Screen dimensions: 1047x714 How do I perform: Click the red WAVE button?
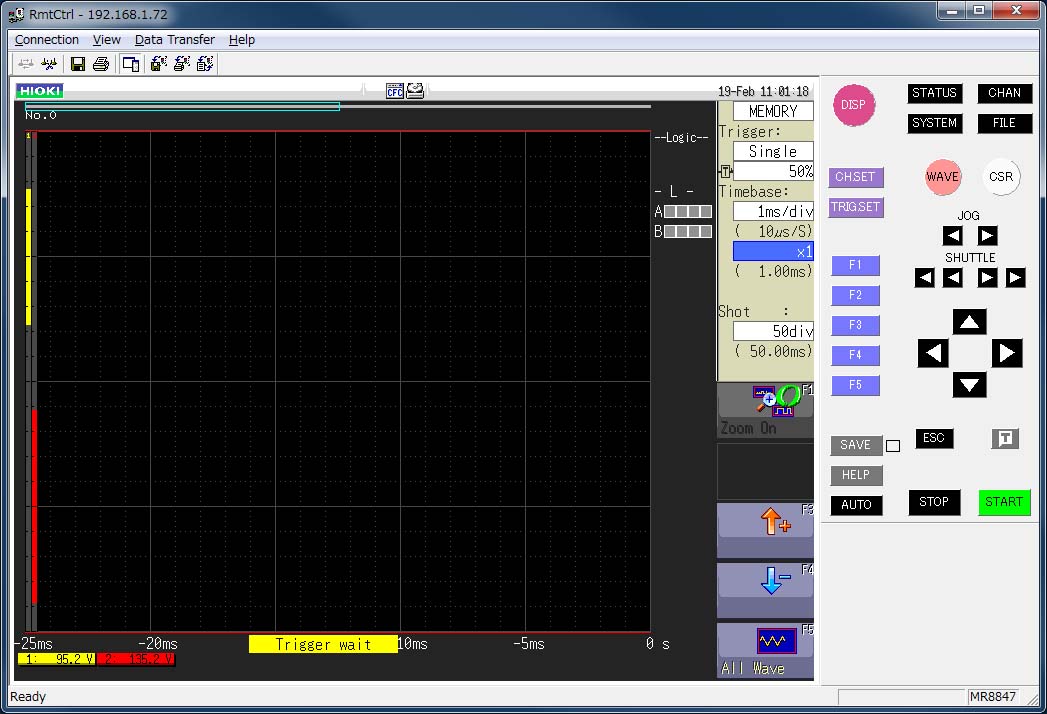[x=942, y=177]
